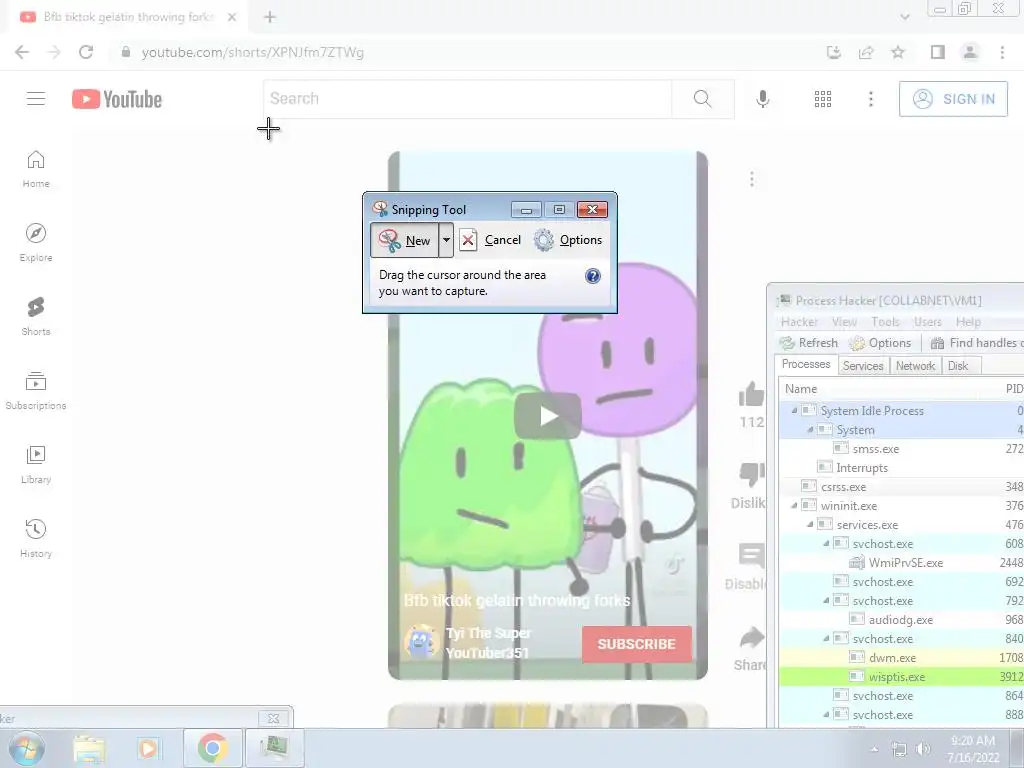The image size is (1024, 768).
Task: Click the YouTube search magnifier button
Action: (703, 99)
